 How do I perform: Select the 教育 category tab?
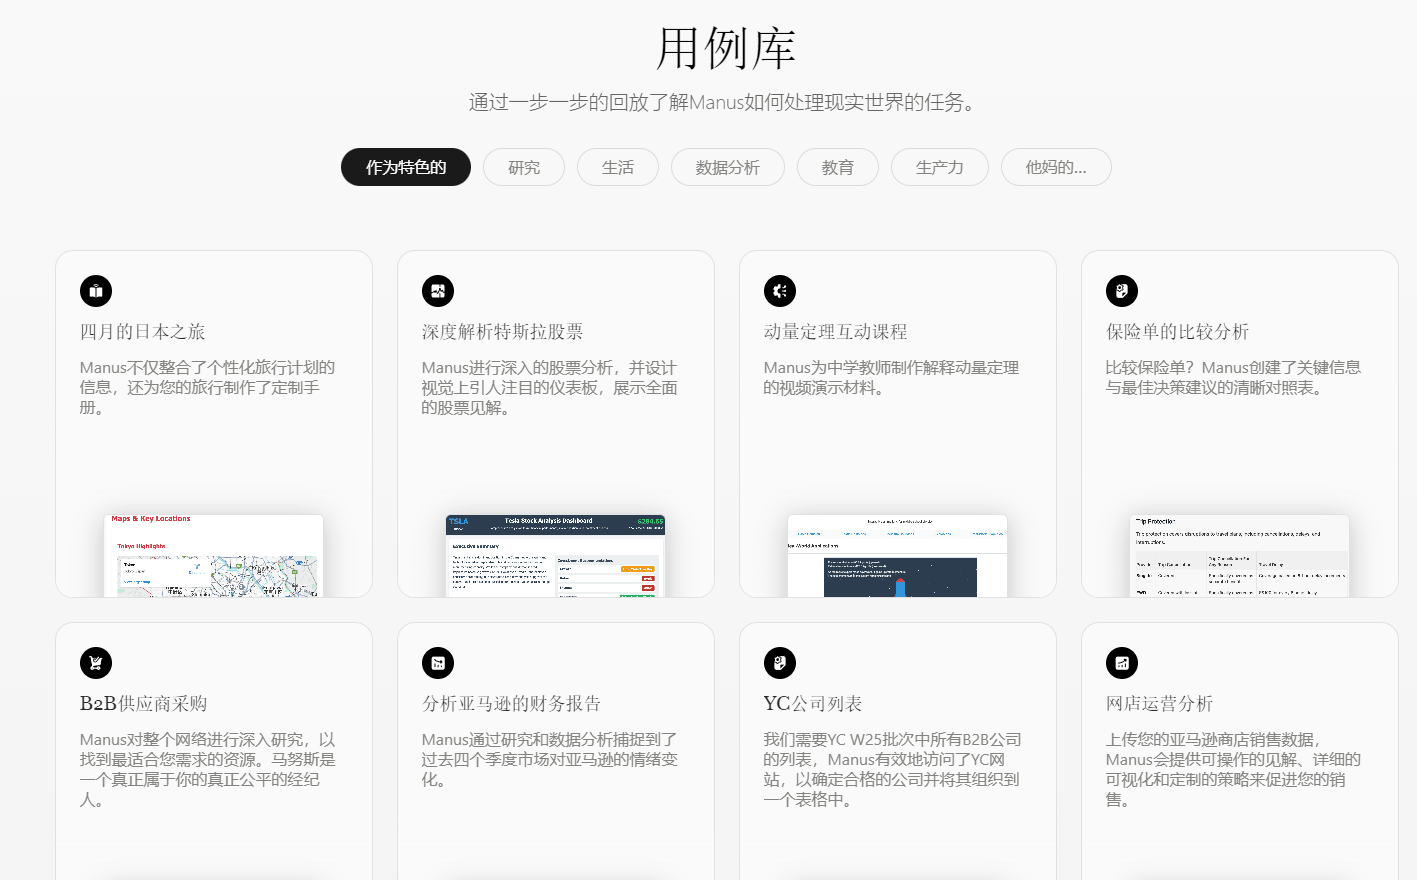838,167
